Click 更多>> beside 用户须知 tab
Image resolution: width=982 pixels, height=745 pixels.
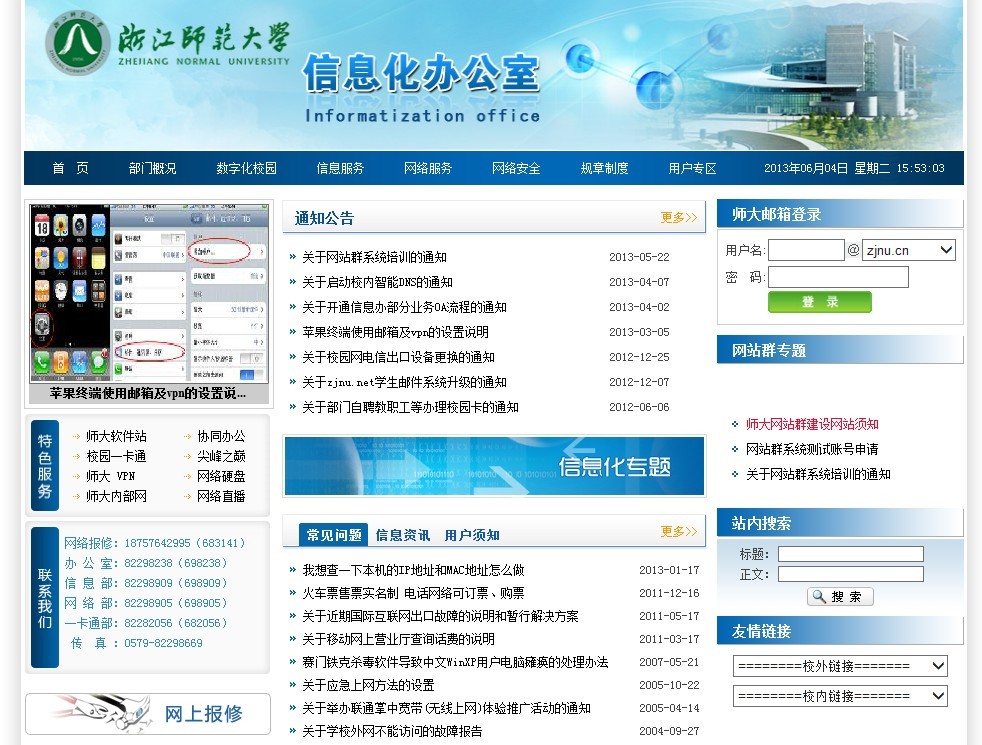pos(679,532)
